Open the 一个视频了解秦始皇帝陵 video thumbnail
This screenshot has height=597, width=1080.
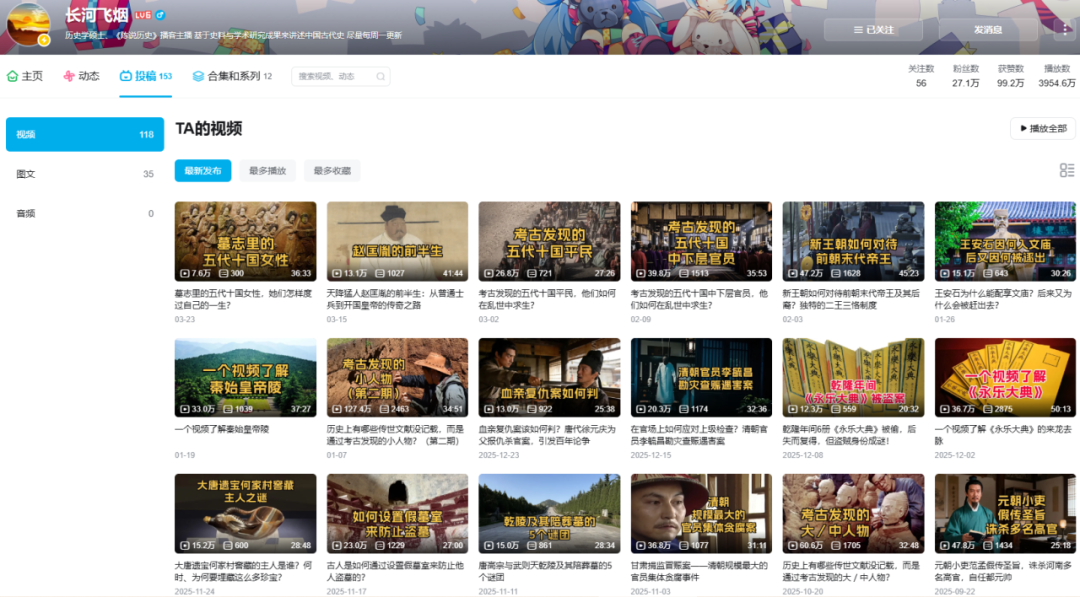[x=245, y=377]
